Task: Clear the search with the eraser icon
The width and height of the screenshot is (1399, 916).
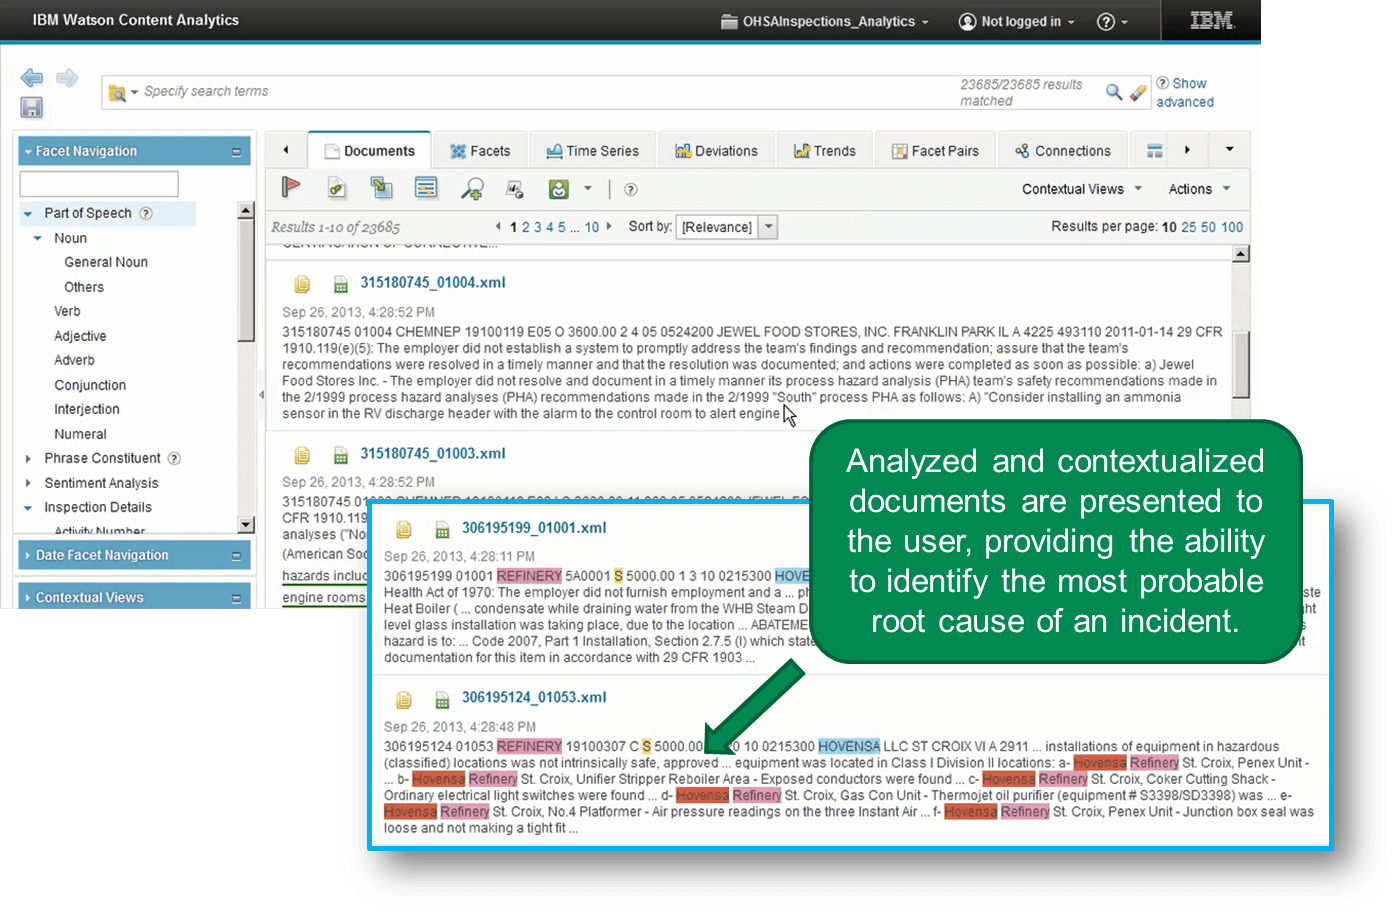Action: click(1138, 92)
